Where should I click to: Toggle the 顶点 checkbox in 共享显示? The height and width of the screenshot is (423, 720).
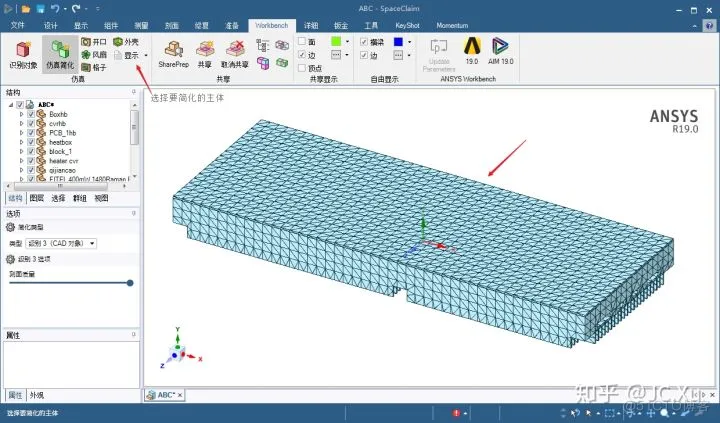click(302, 68)
